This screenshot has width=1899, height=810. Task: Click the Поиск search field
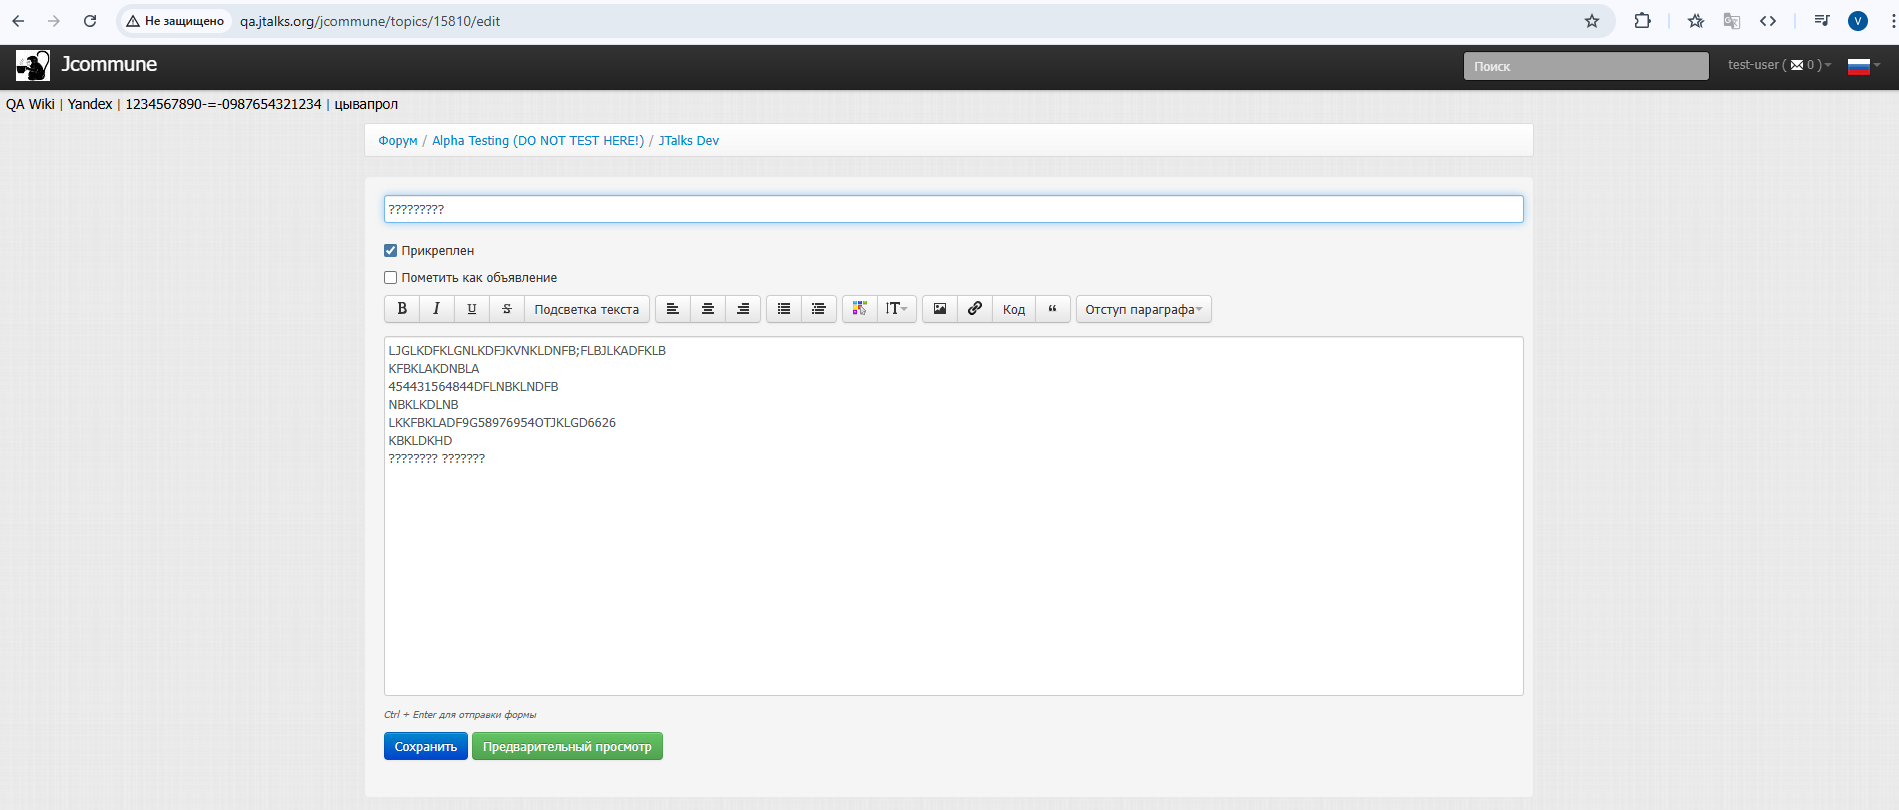click(1585, 66)
